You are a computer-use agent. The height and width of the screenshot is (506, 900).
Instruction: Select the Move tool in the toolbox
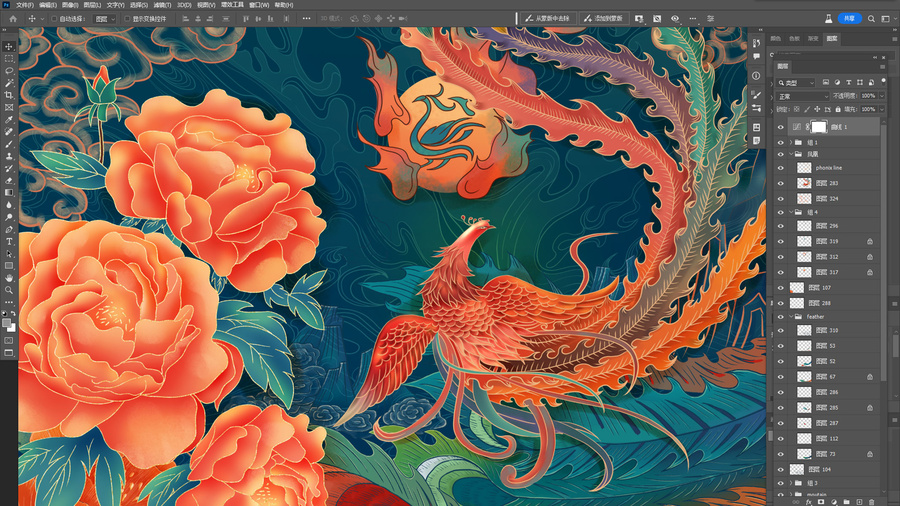coord(9,46)
